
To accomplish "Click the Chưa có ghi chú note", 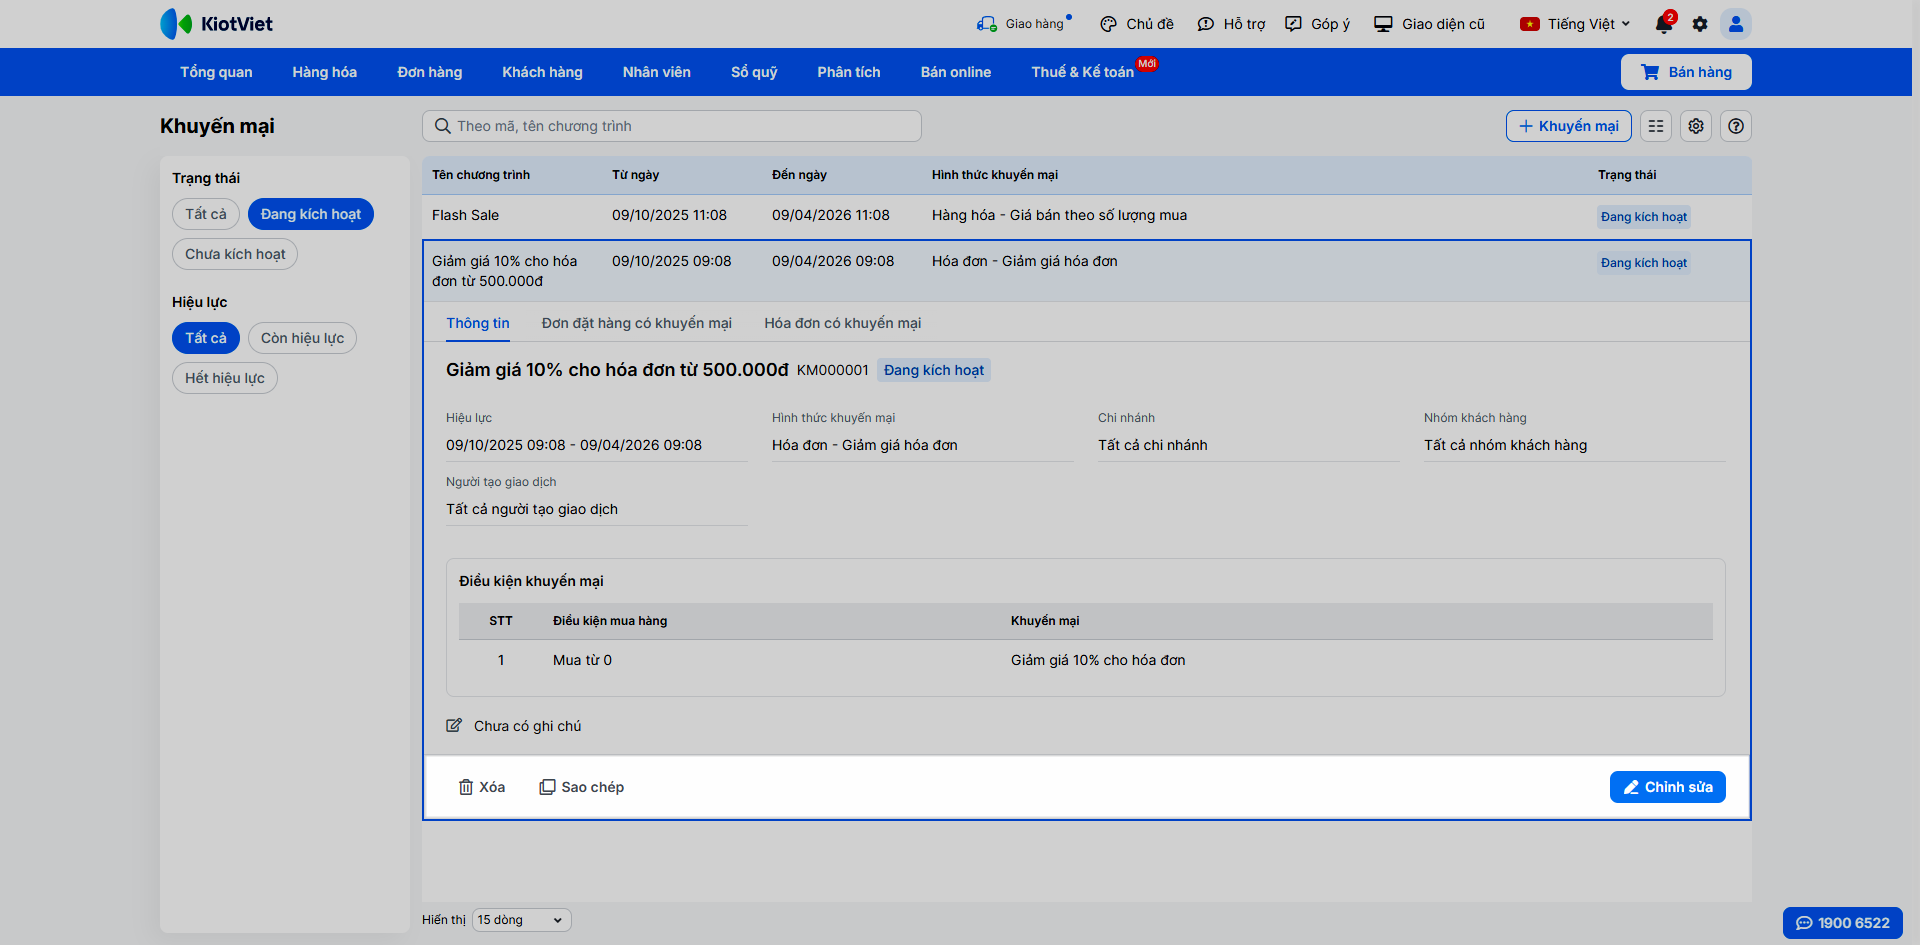I will [x=527, y=726].
